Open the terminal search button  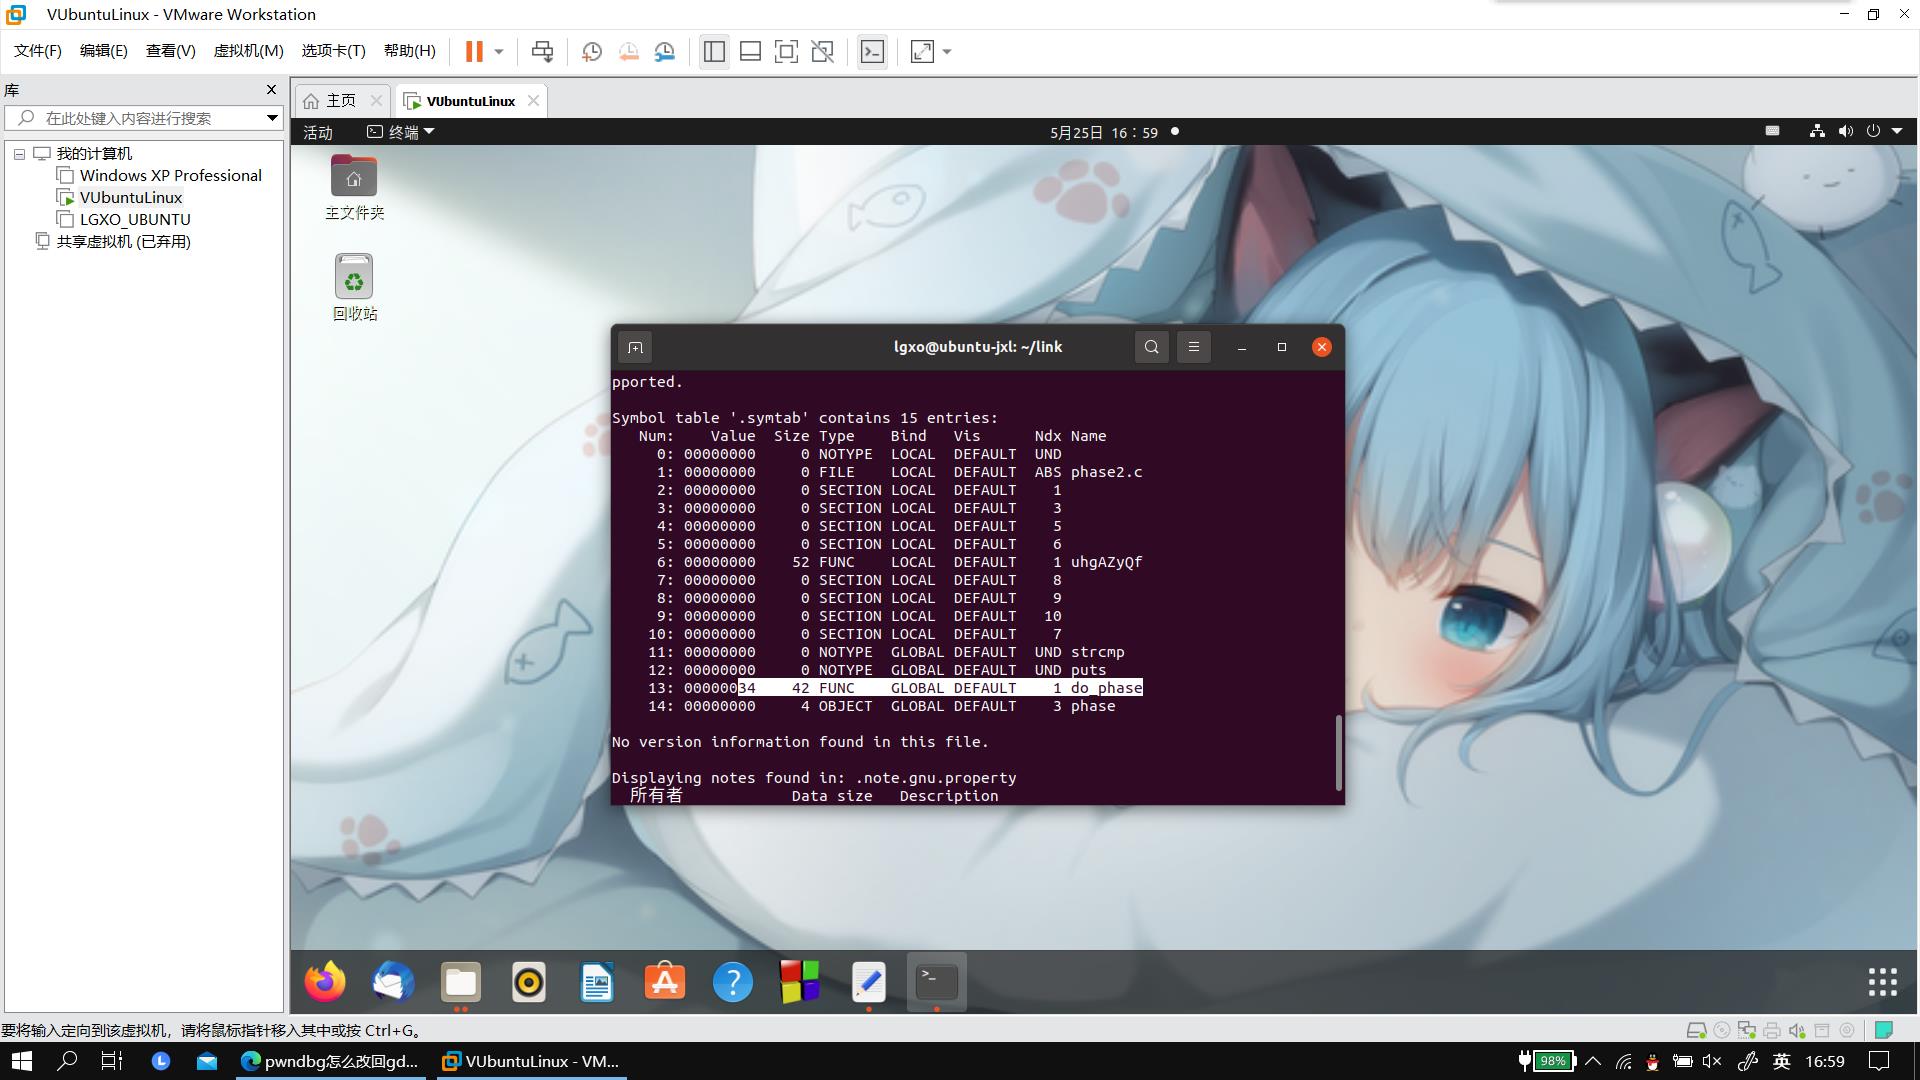(1152, 347)
